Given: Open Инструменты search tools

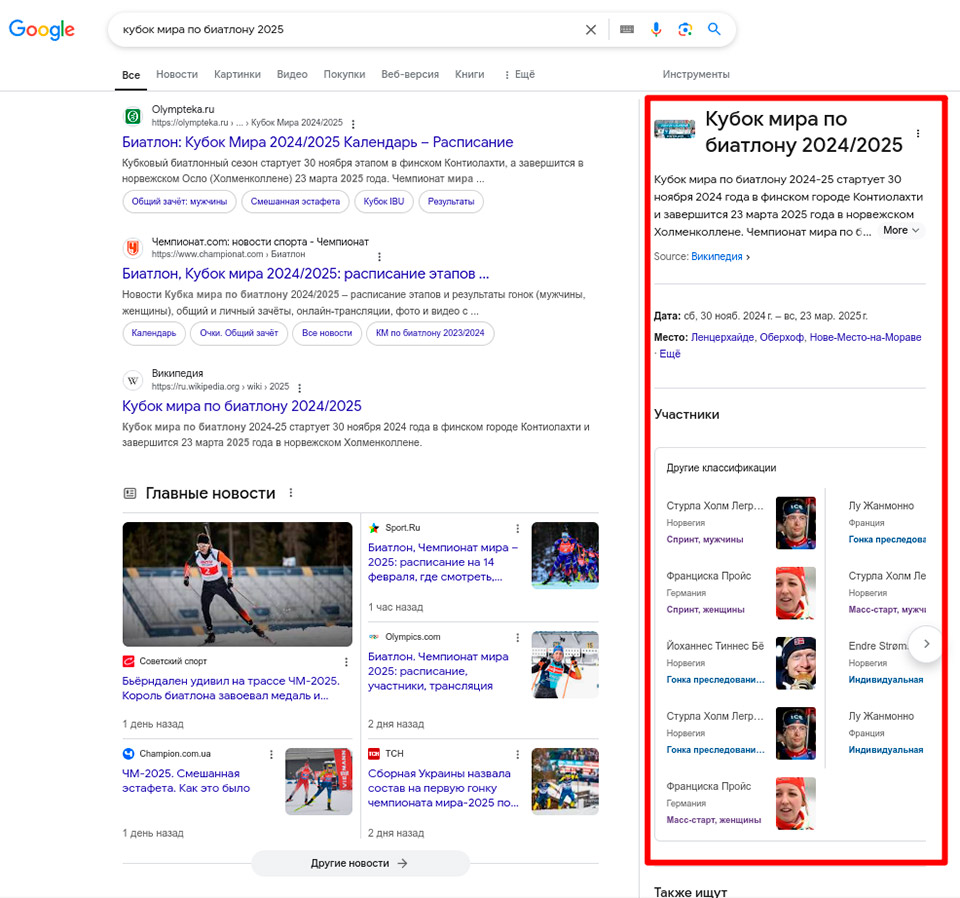Looking at the screenshot, I should 696,75.
